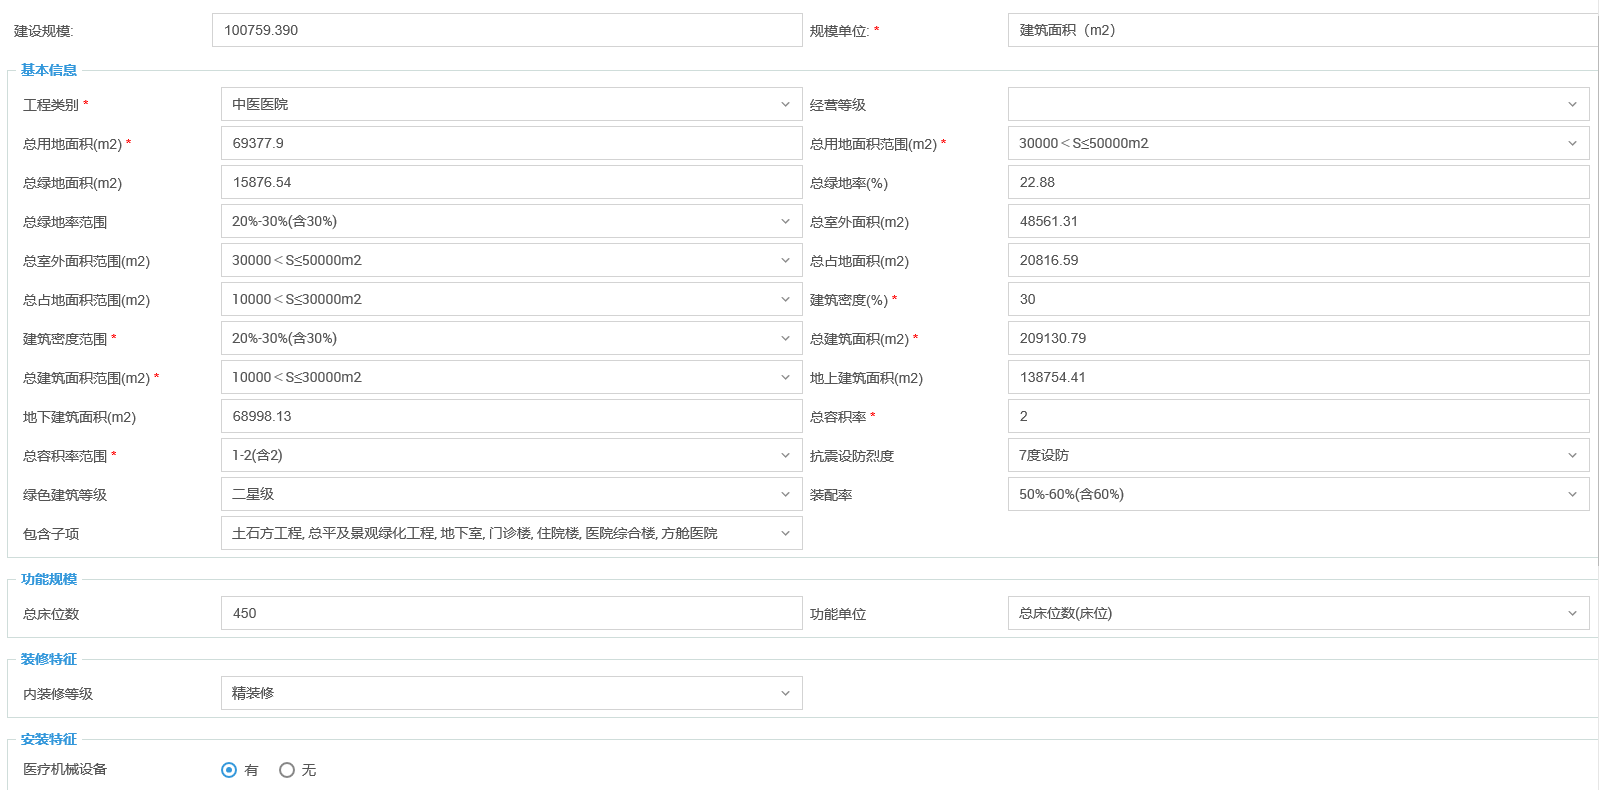Open the 装配率 dropdown
Image resolution: width=1599 pixels, height=790 pixels.
pos(1298,494)
